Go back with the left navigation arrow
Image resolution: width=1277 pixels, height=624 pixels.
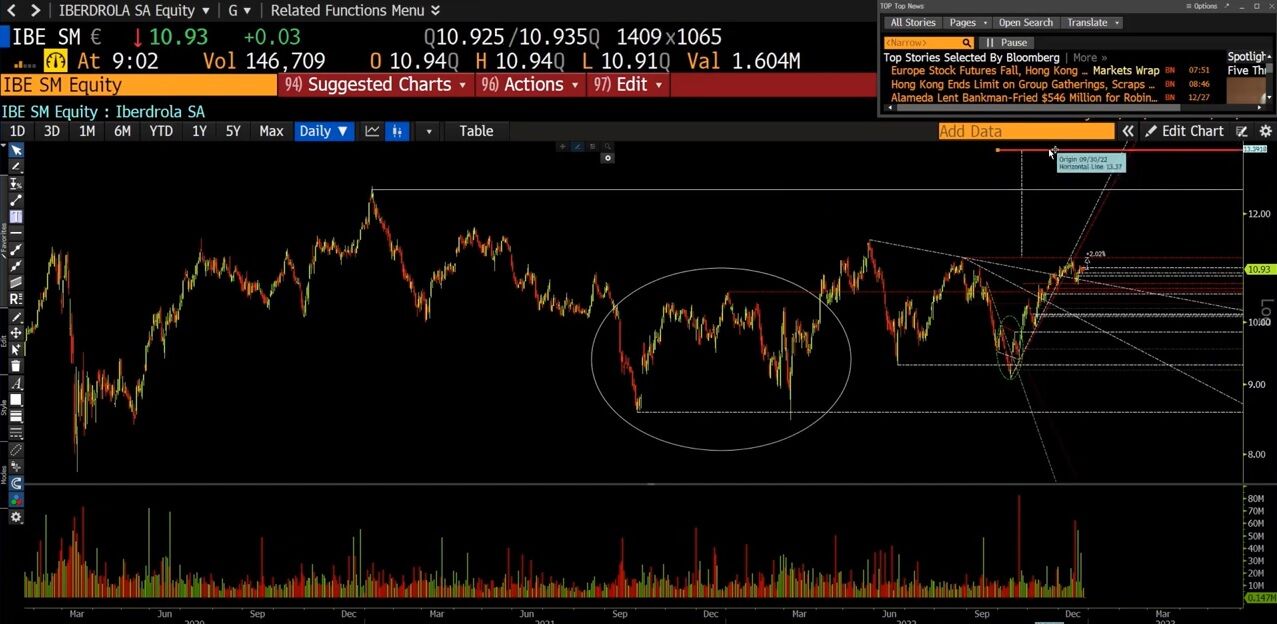(11, 10)
